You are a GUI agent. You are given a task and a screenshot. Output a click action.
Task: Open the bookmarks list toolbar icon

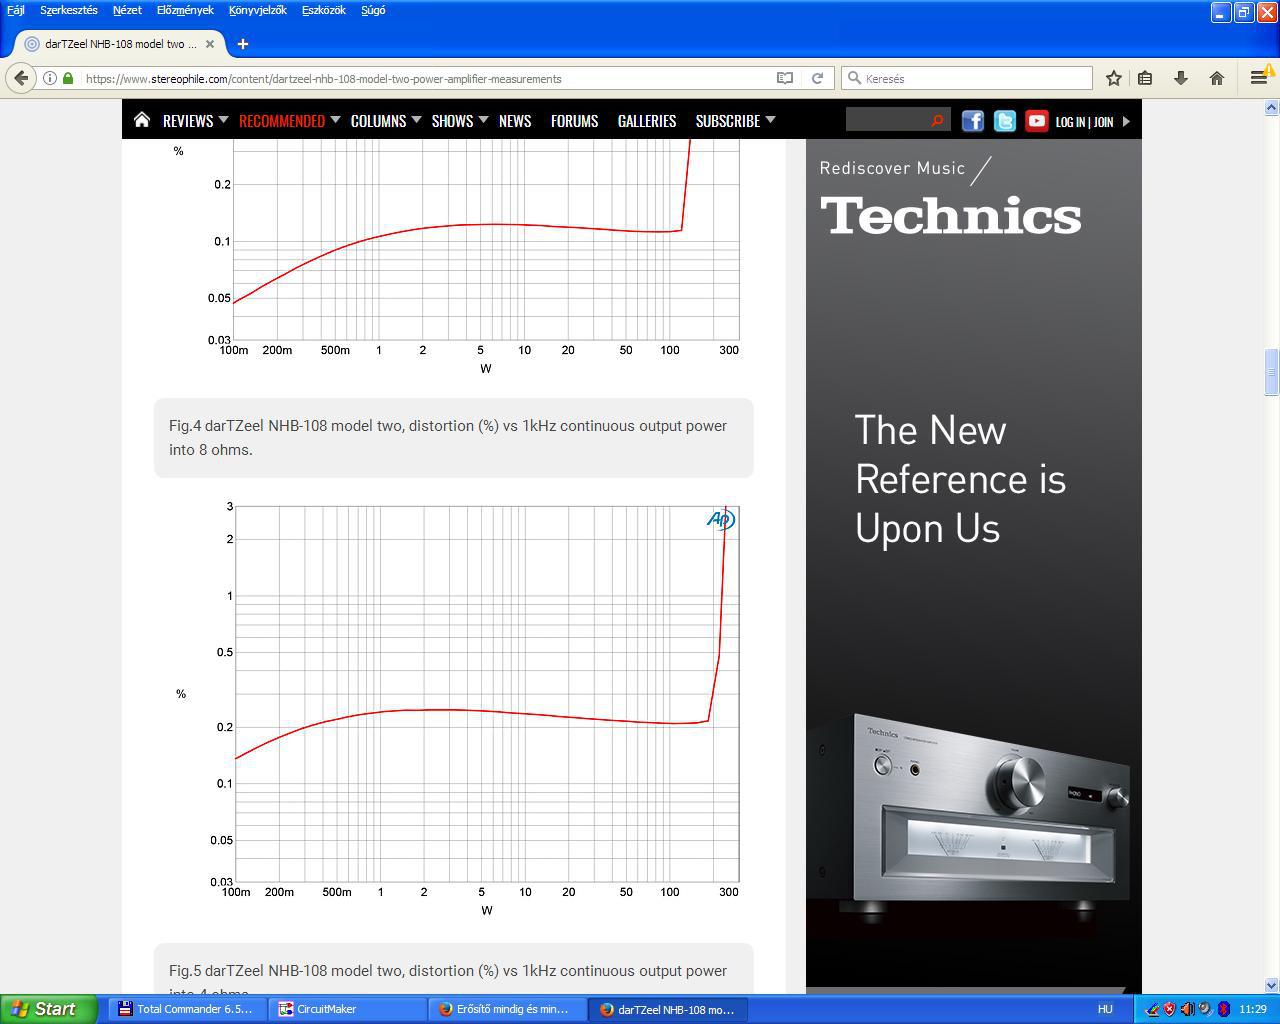(x=1146, y=78)
